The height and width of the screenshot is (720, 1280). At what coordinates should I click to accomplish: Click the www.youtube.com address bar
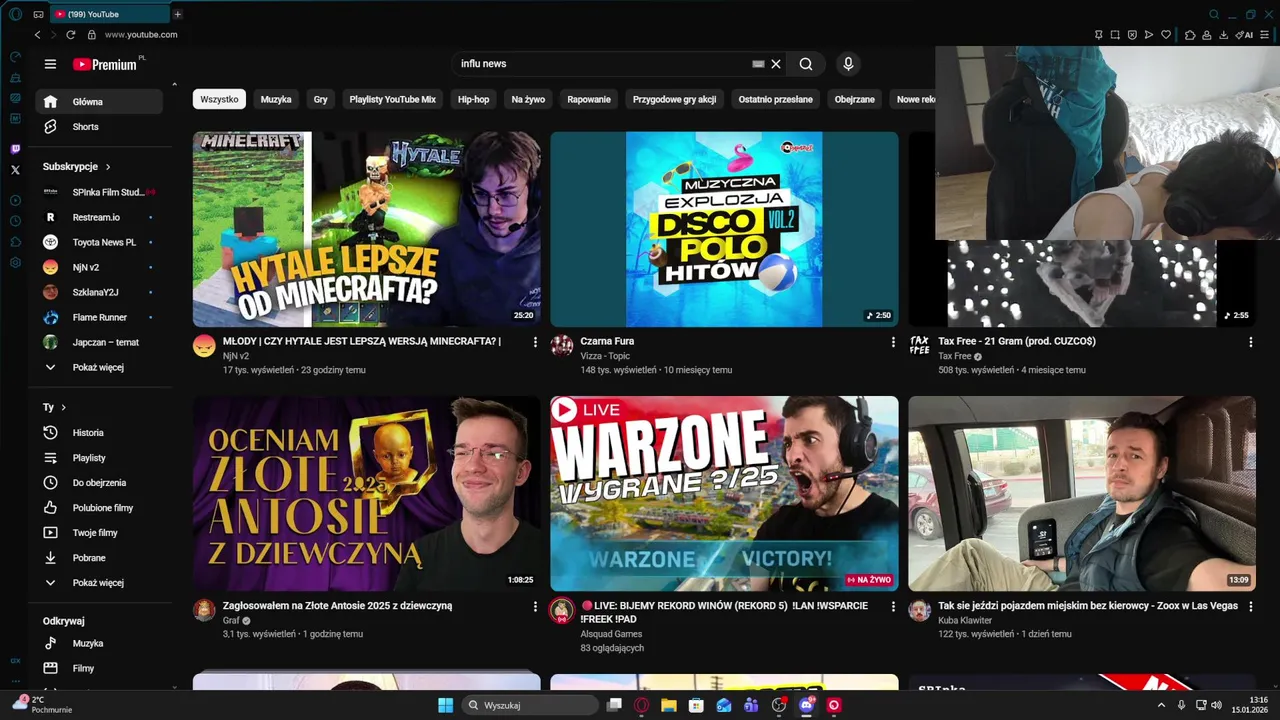(141, 35)
